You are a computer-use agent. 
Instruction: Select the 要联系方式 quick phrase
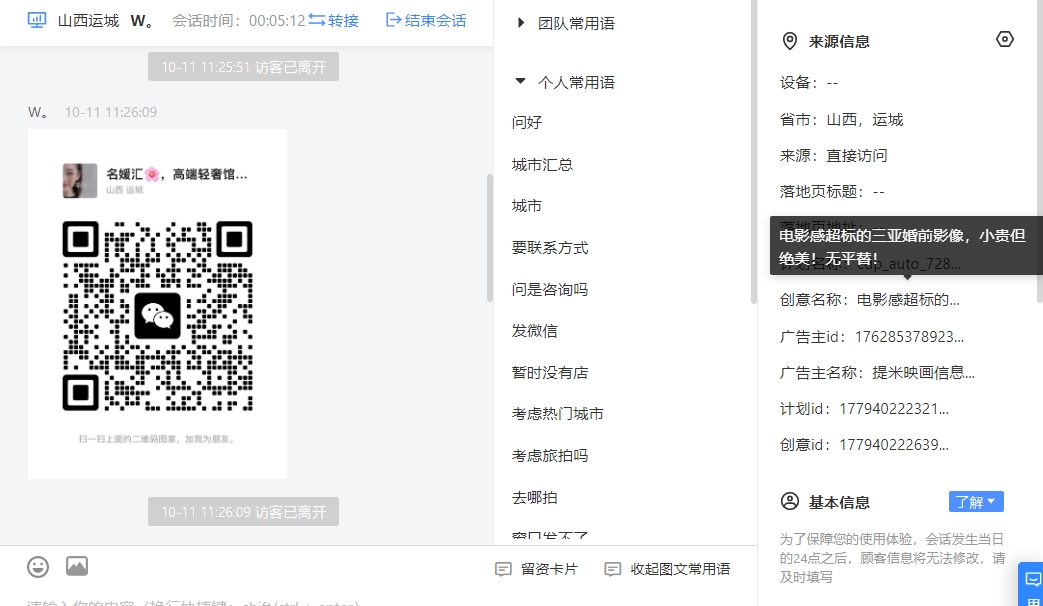tap(550, 247)
